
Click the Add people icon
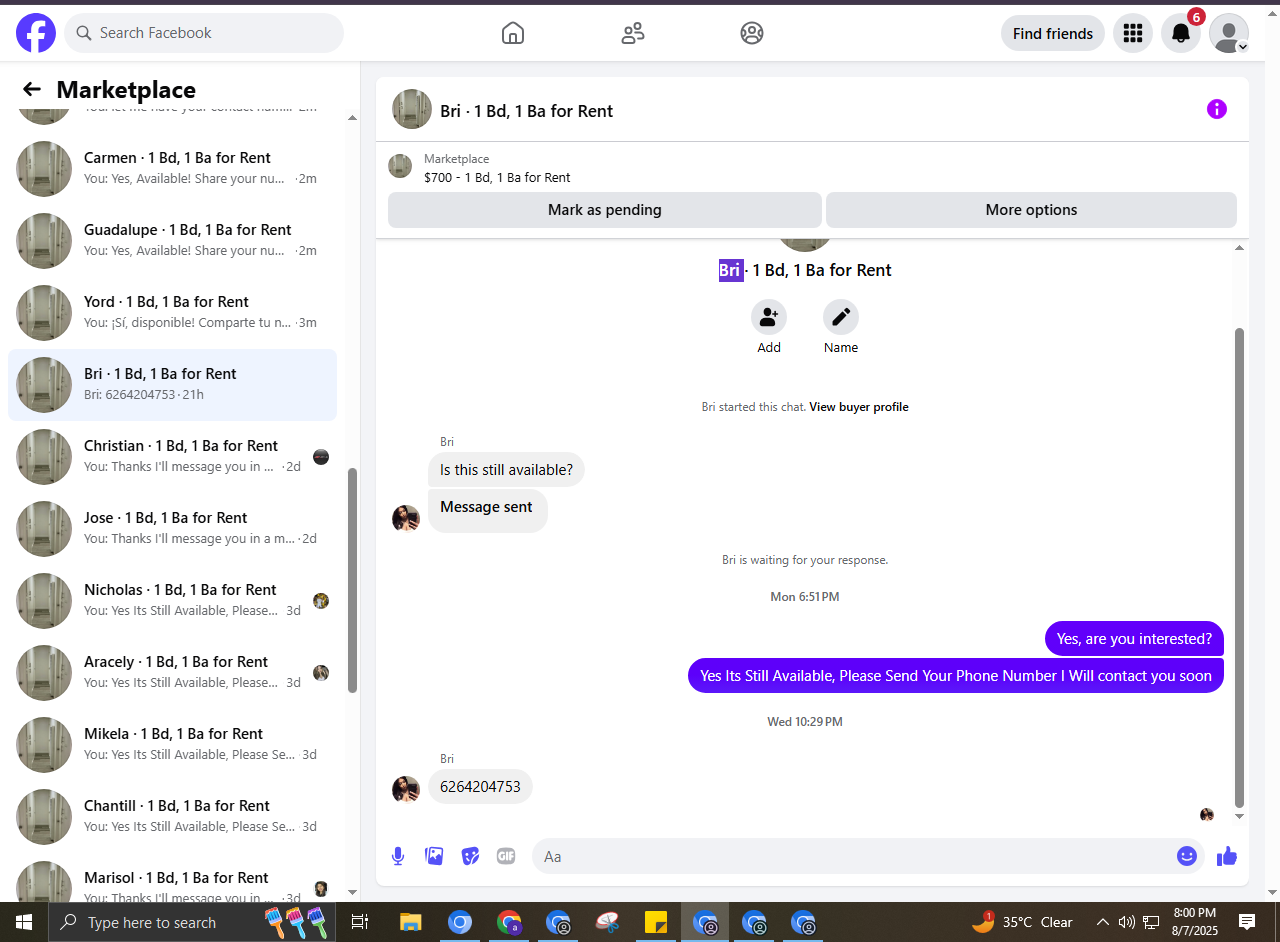pyautogui.click(x=769, y=317)
